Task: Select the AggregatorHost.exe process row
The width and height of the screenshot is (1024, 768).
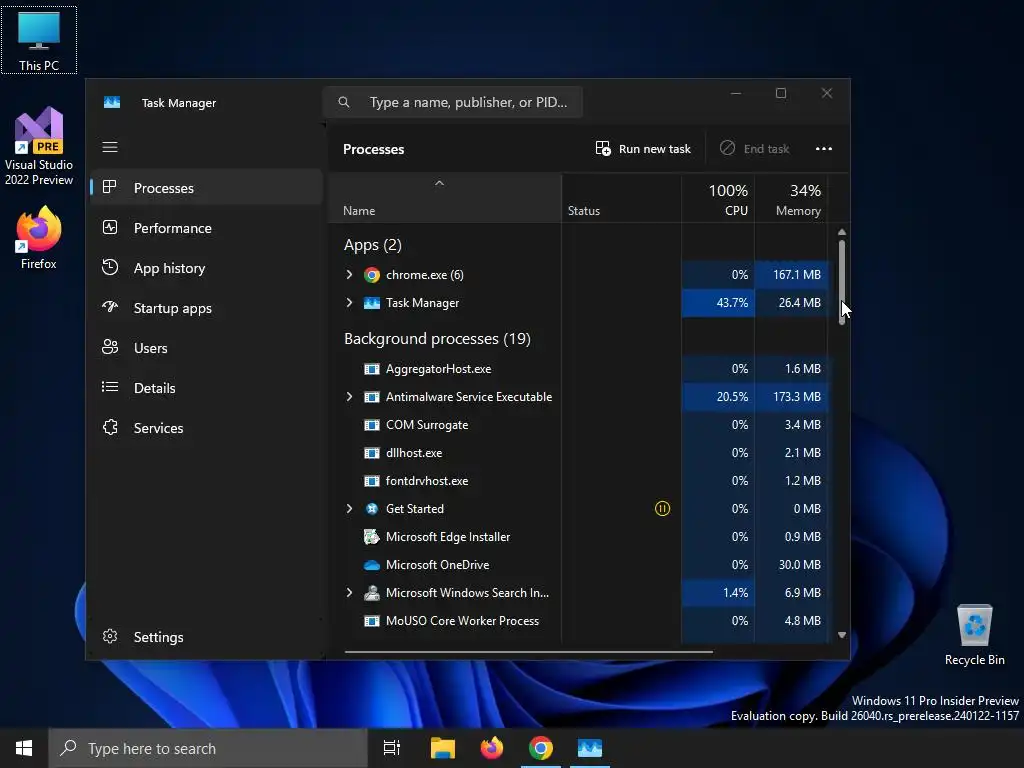Action: (579, 369)
